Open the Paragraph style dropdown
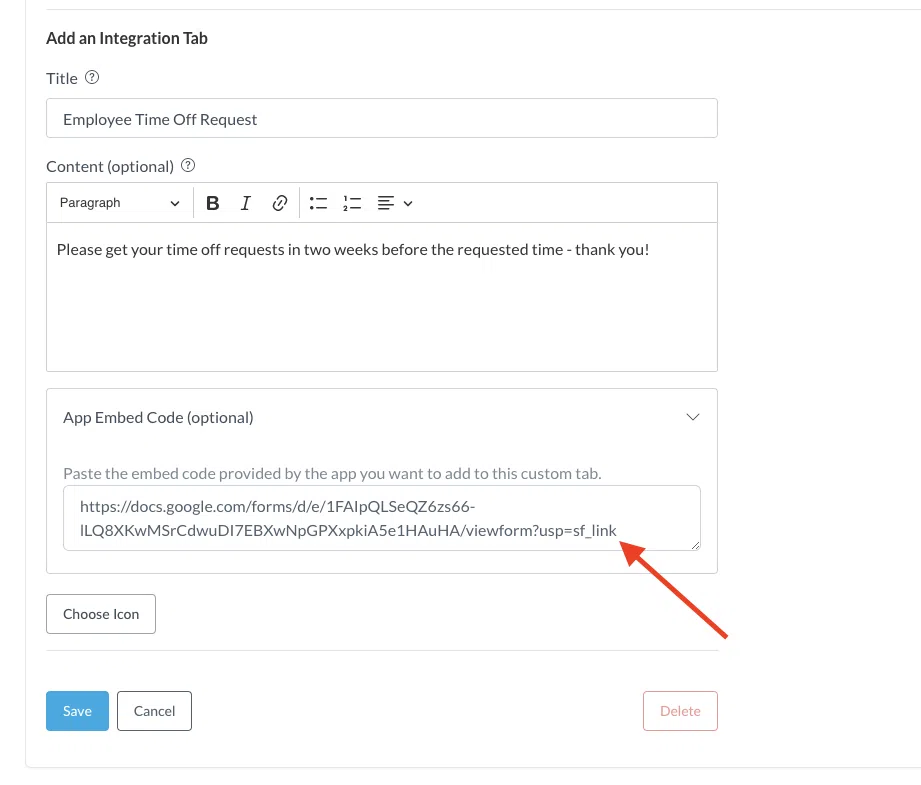 (119, 203)
